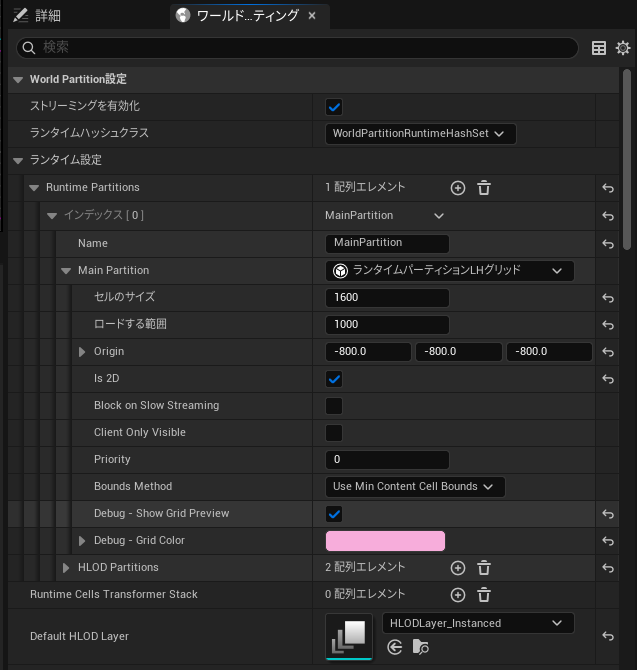Reset cell size value to default
Image resolution: width=637 pixels, height=670 pixels.
(x=608, y=298)
